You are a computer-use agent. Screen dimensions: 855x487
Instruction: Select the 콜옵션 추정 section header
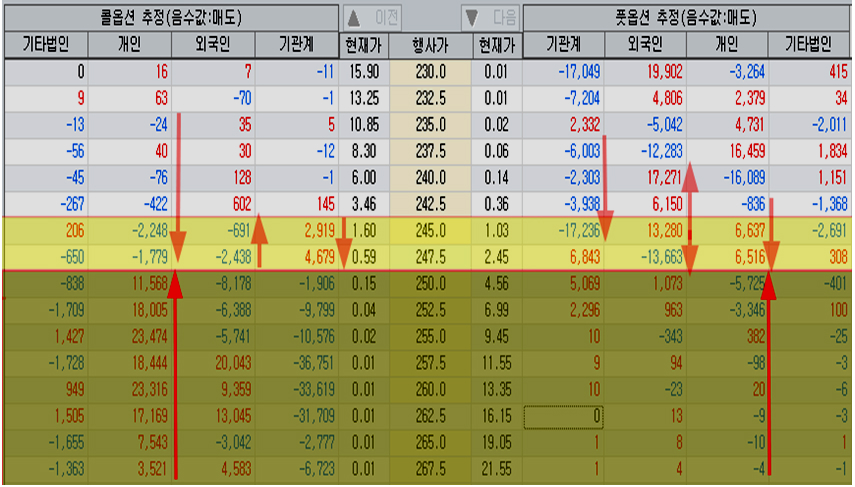(x=170, y=17)
